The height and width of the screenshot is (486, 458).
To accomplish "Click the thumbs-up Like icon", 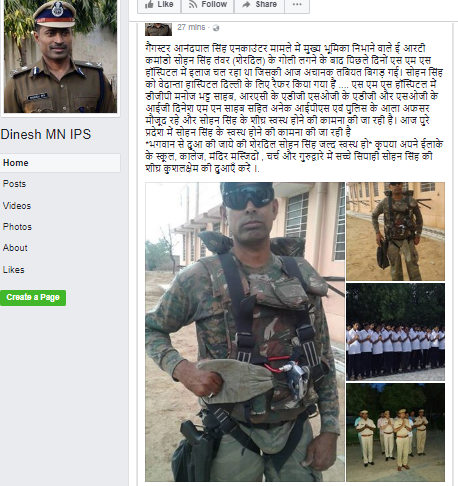I will point(149,4).
